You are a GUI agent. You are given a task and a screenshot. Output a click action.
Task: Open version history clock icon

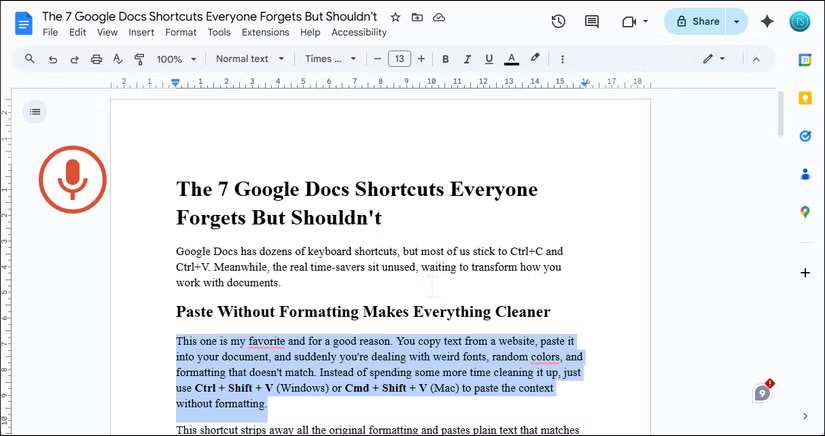(x=558, y=21)
